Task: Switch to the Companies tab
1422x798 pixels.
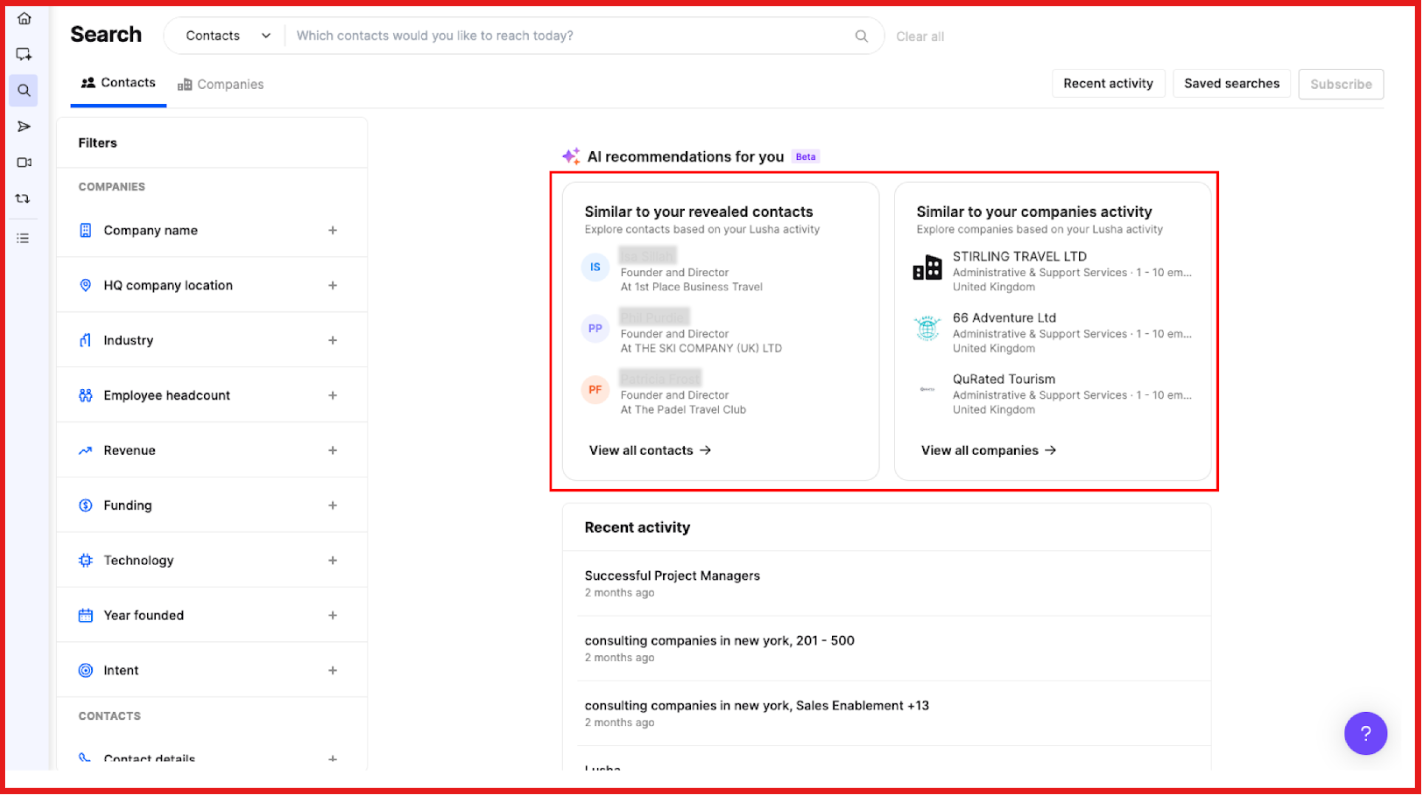Action: point(221,84)
